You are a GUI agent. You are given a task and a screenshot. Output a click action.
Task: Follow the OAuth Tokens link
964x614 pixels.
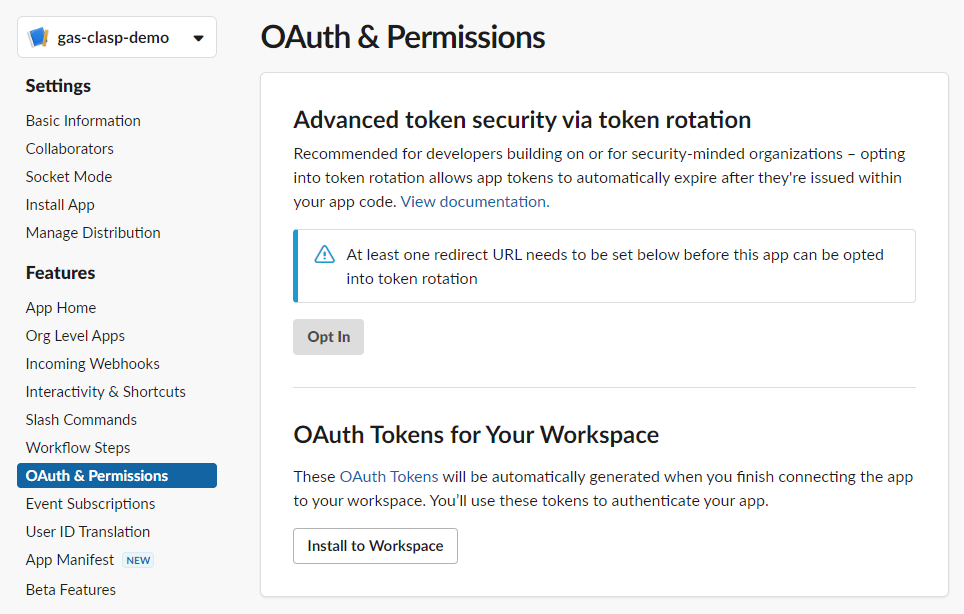pos(389,477)
